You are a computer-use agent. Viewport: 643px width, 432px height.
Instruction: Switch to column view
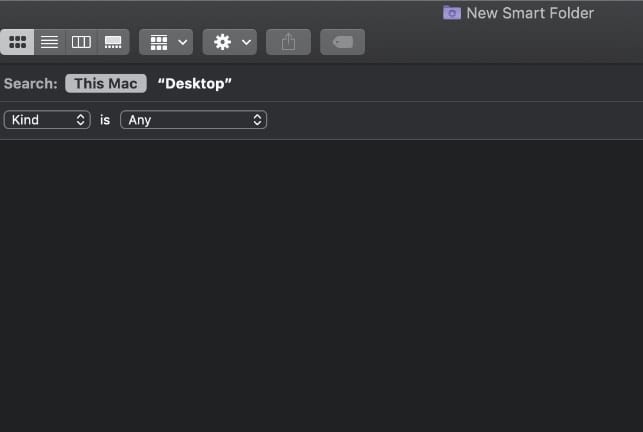81,42
